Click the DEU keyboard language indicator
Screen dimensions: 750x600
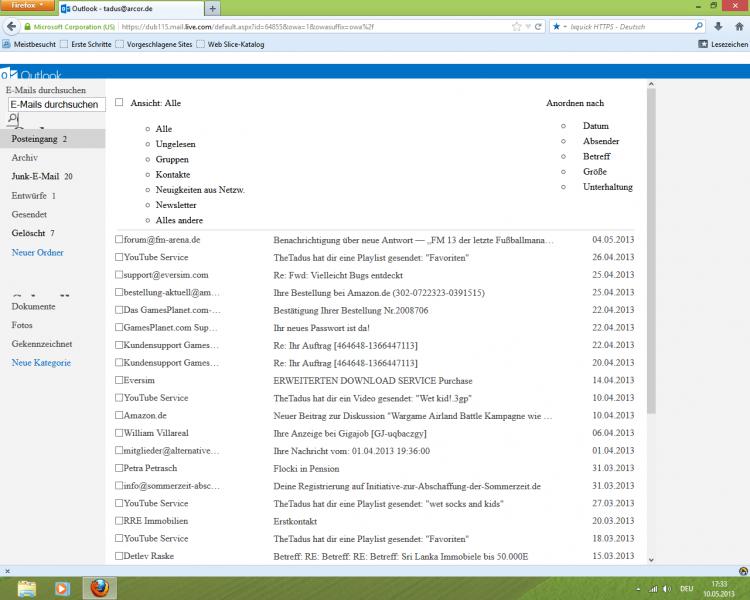tap(686, 589)
